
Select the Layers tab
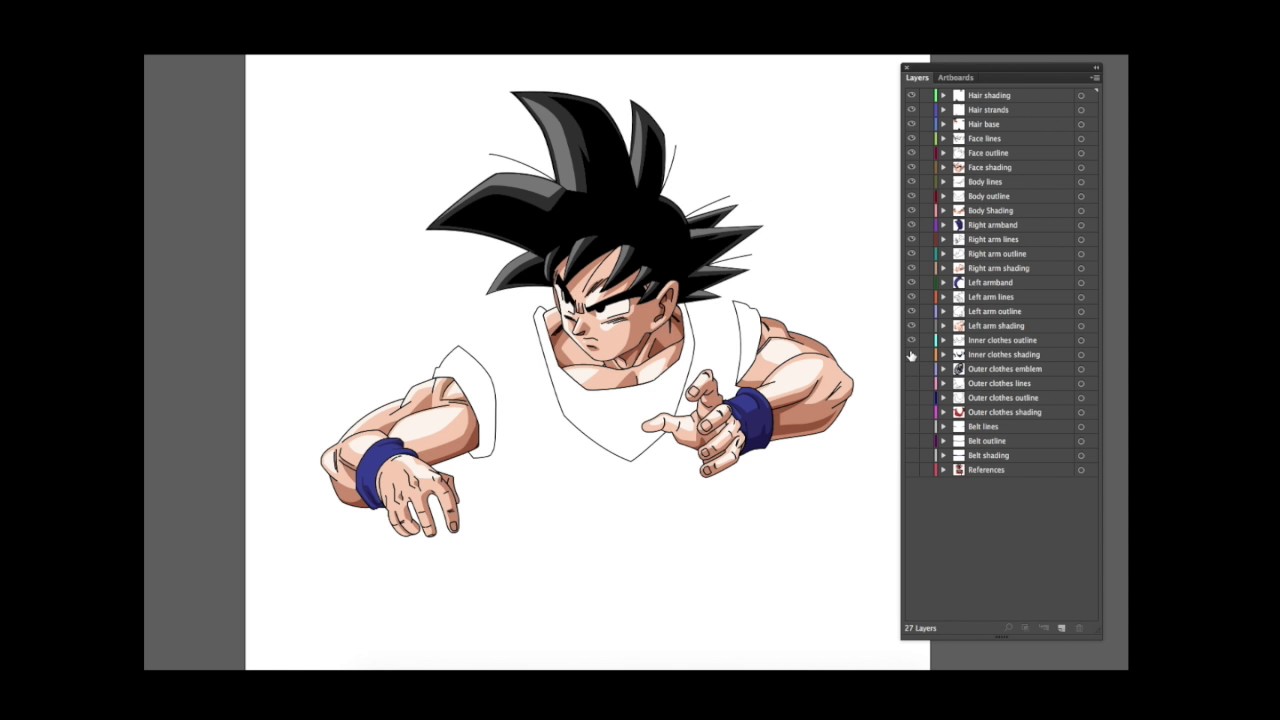click(x=917, y=78)
